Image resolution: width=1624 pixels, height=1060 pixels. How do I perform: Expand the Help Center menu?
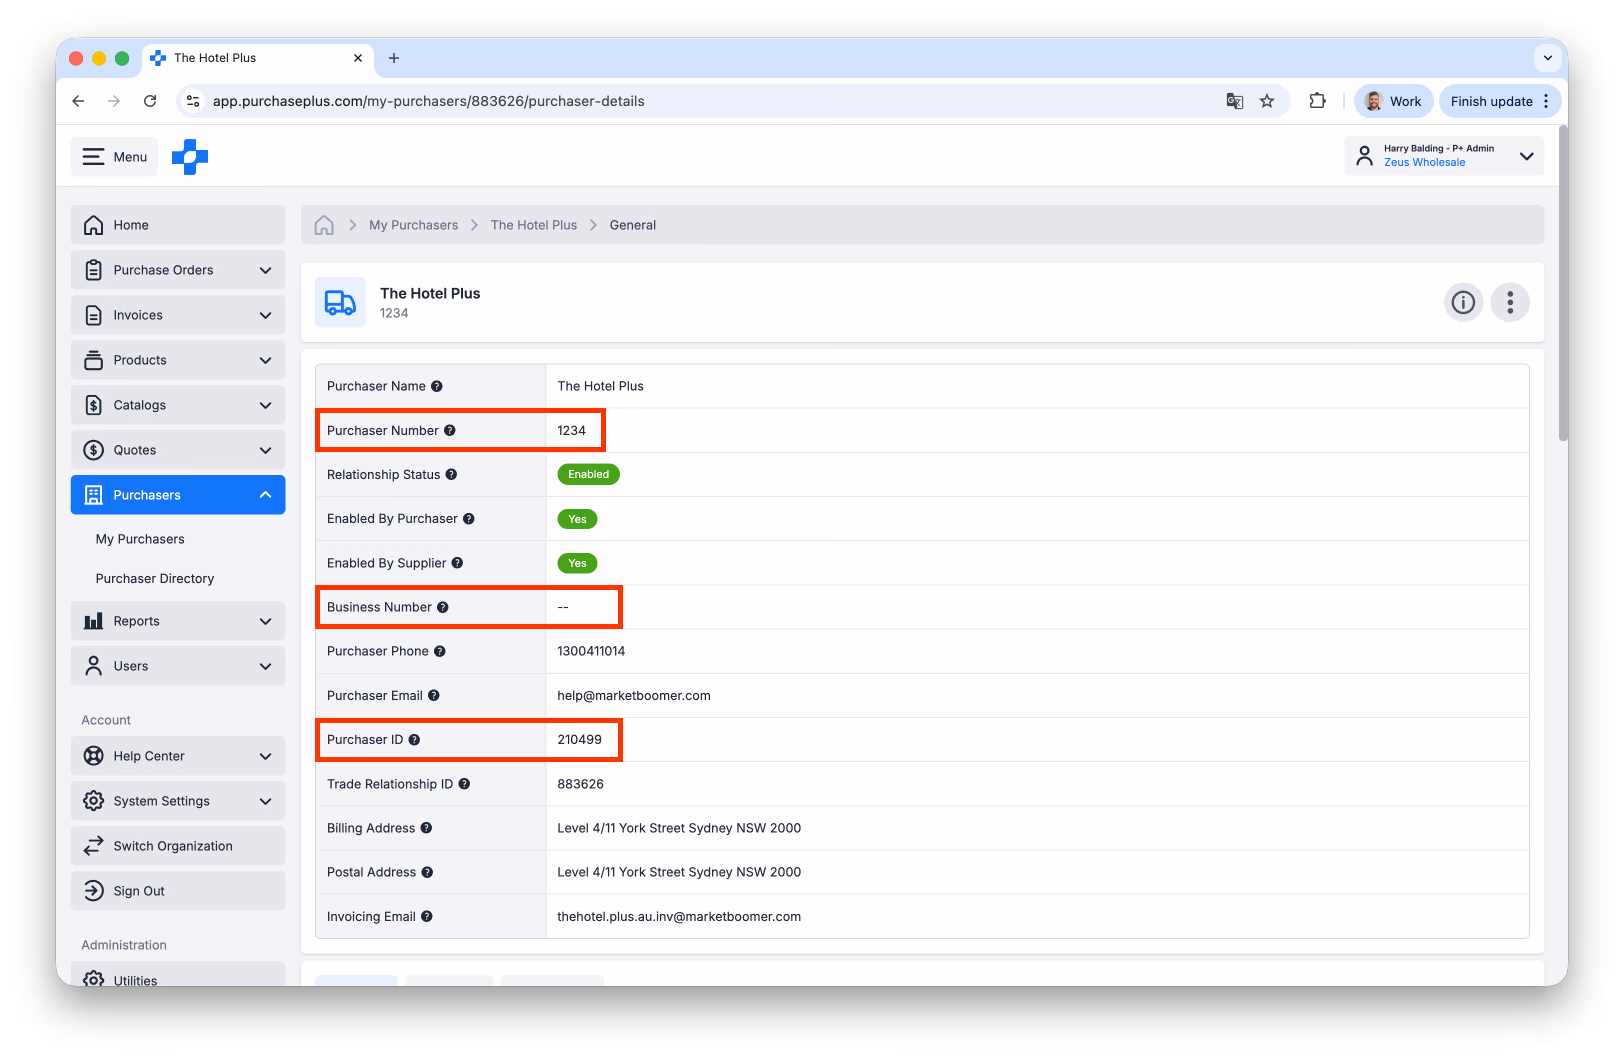pos(178,756)
